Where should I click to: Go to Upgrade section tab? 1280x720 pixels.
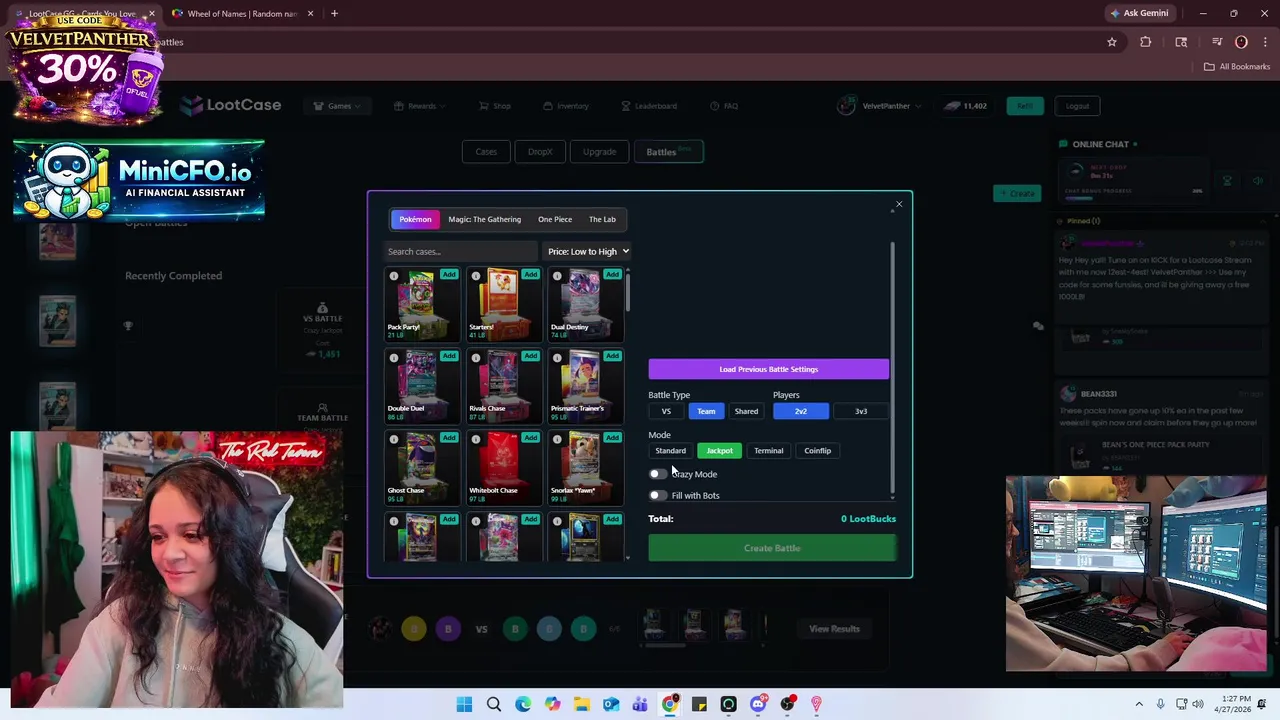pyautogui.click(x=600, y=152)
